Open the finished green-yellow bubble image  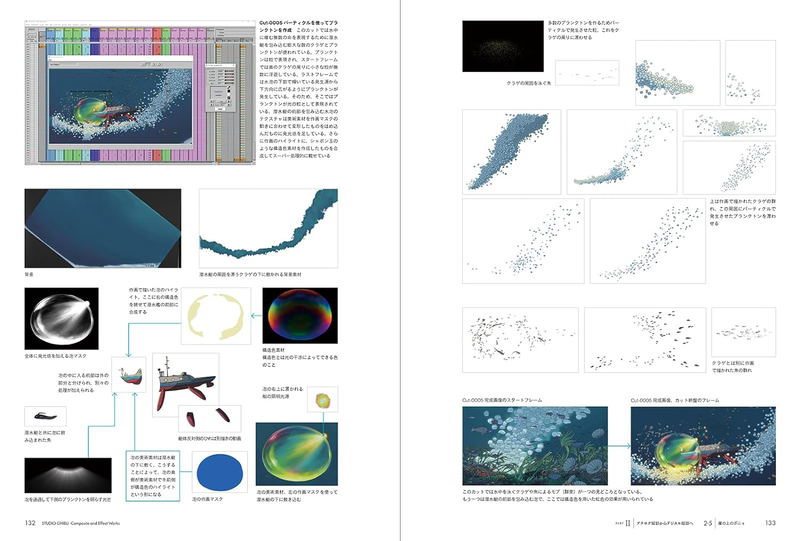point(296,454)
